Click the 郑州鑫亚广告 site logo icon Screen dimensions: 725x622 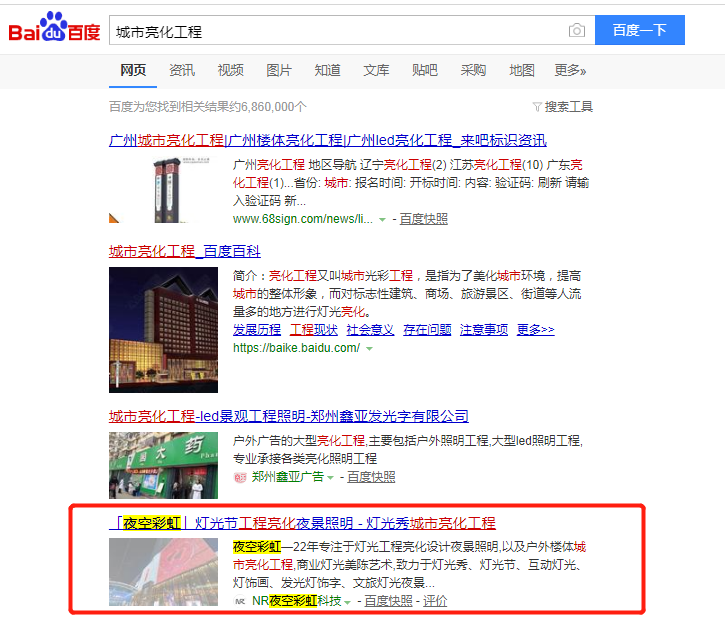(x=240, y=477)
